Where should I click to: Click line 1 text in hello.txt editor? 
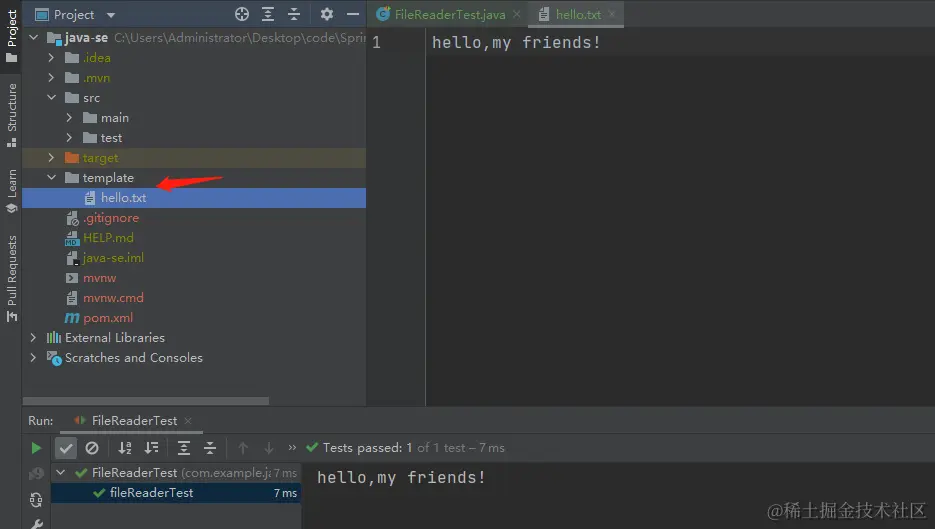516,42
